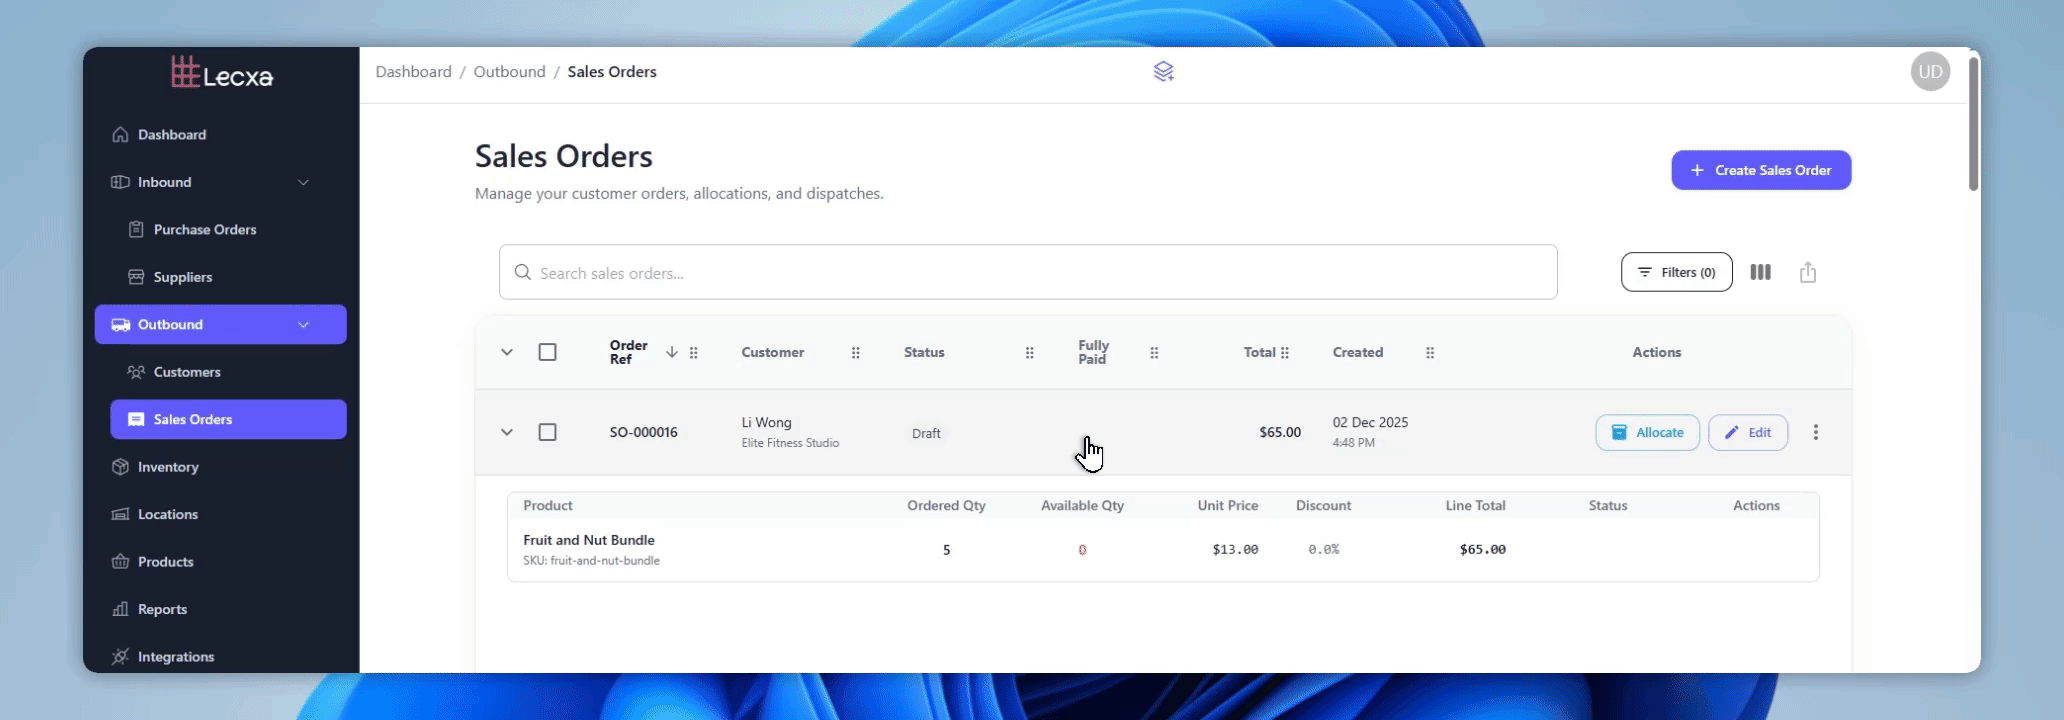Collapse all rows via header chevron
2064x720 pixels.
tap(507, 352)
